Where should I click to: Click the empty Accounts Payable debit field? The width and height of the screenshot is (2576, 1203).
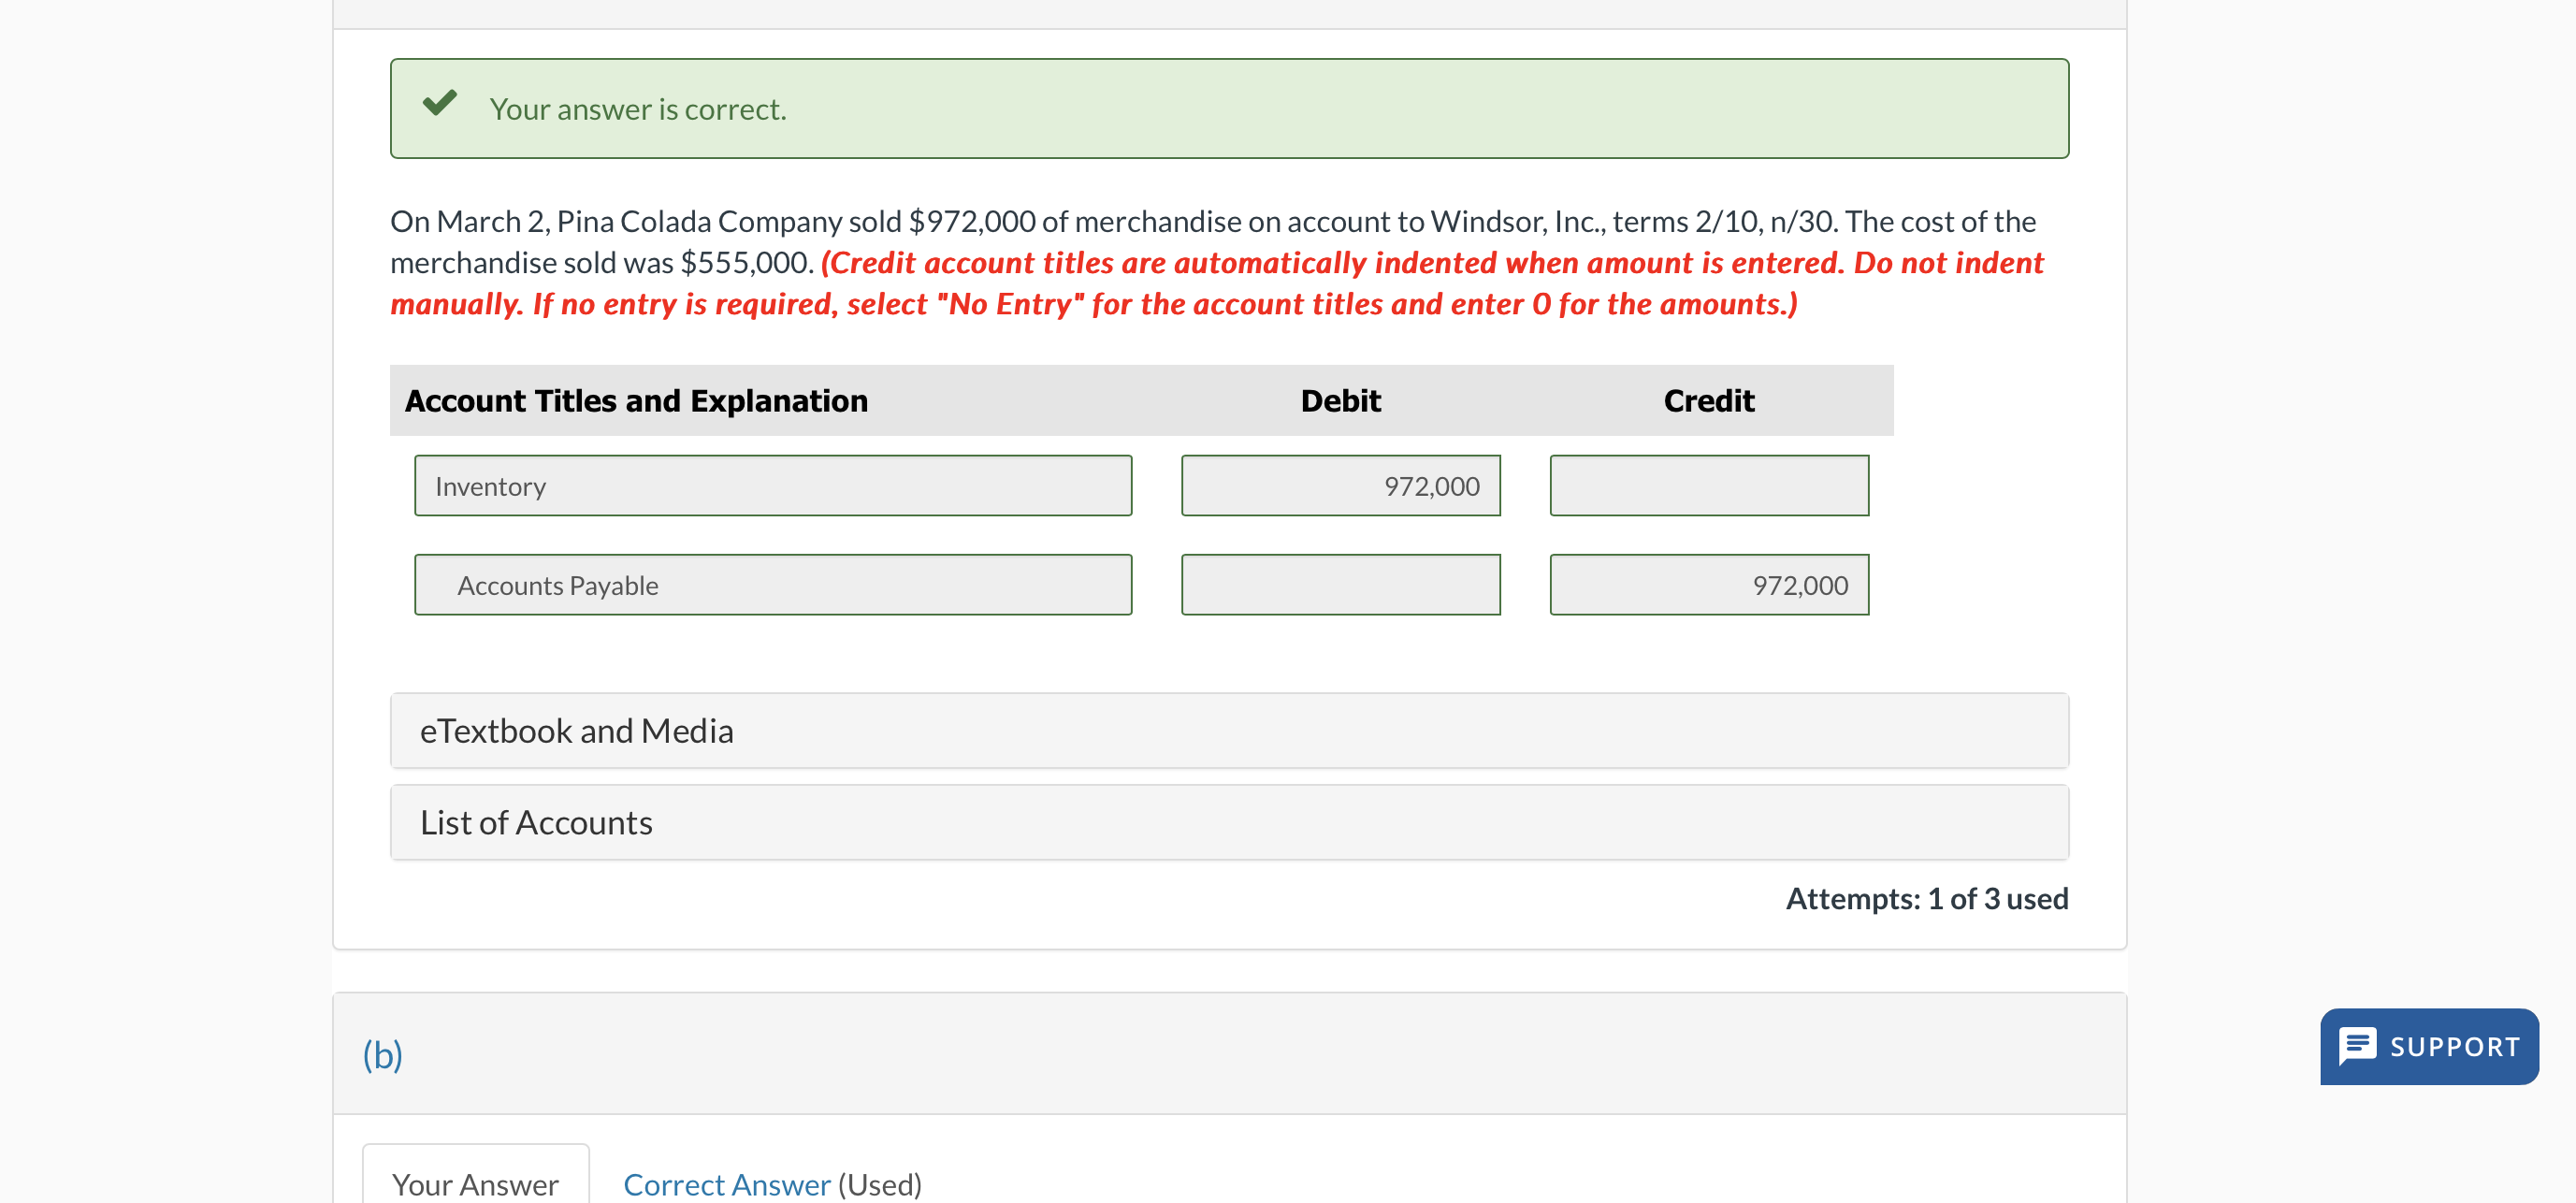point(1340,585)
